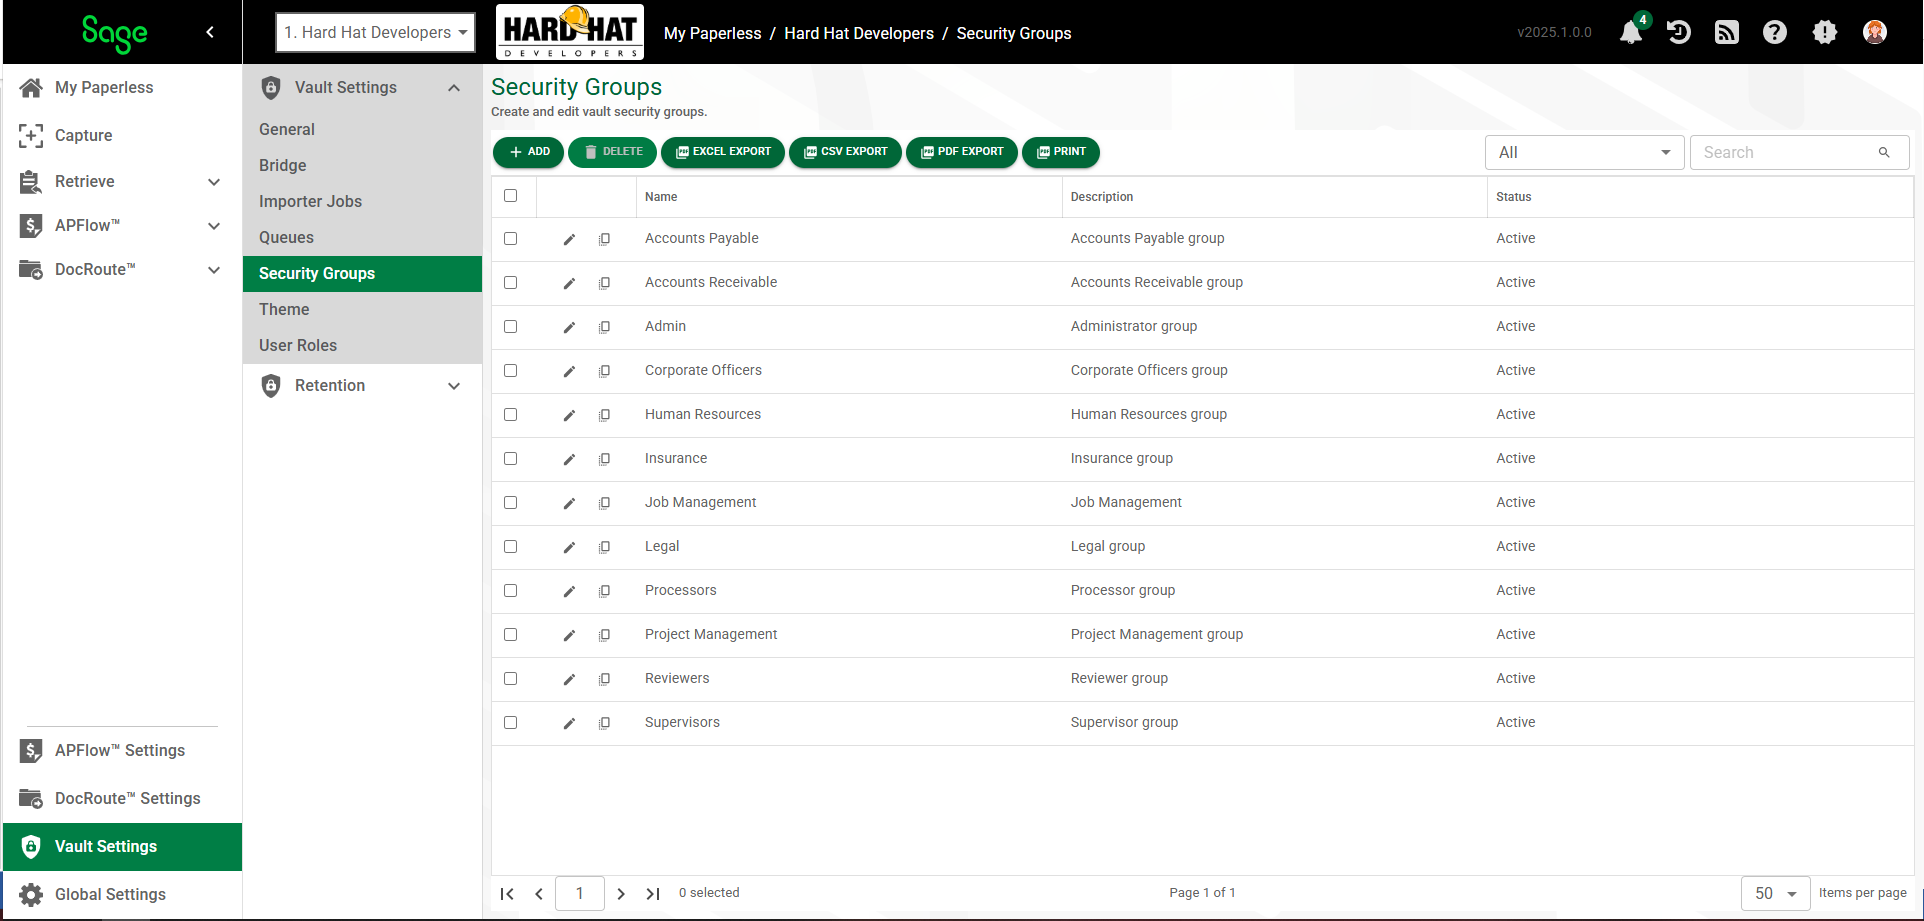Edit the Accounts Receivable group
This screenshot has height=921, width=1924.
[569, 283]
